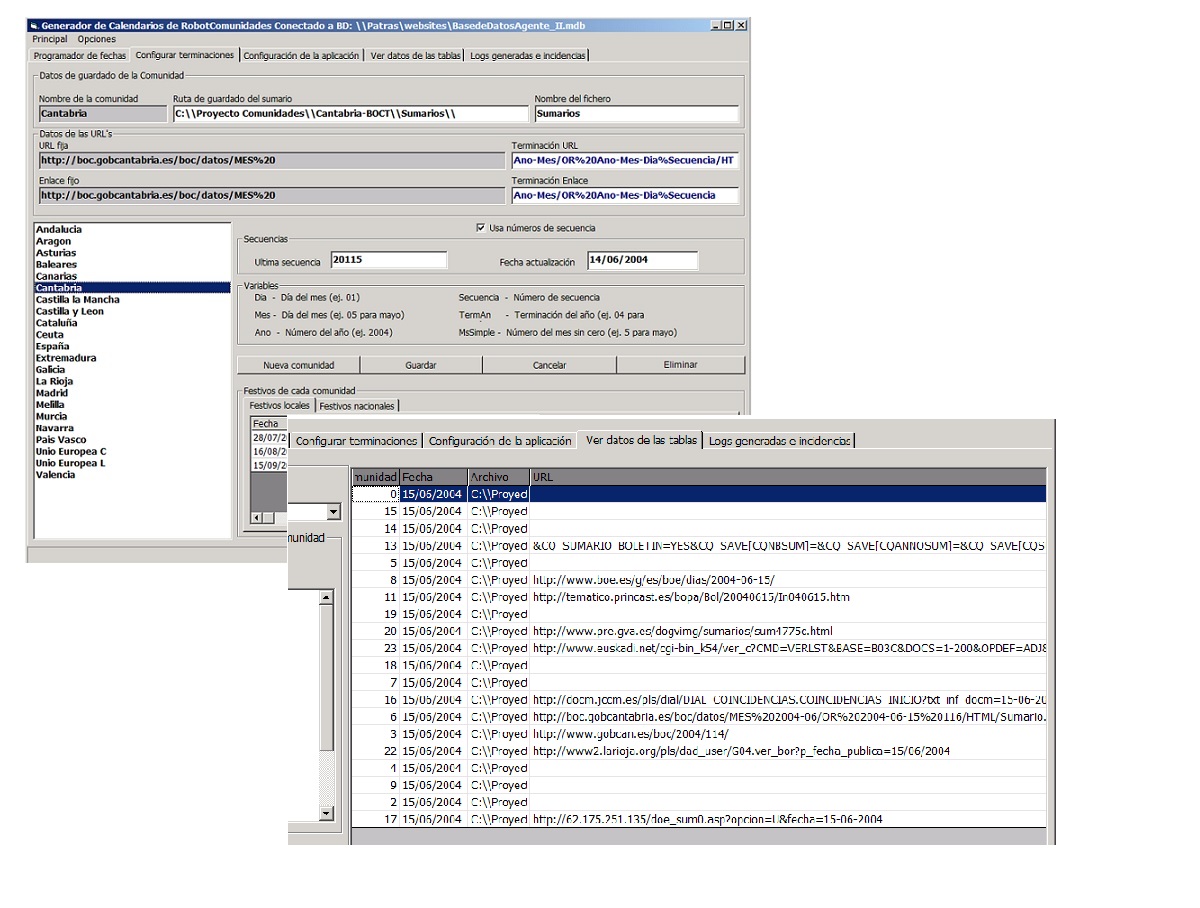
Task: Select Pais Vasco in the list
Action: [61, 440]
